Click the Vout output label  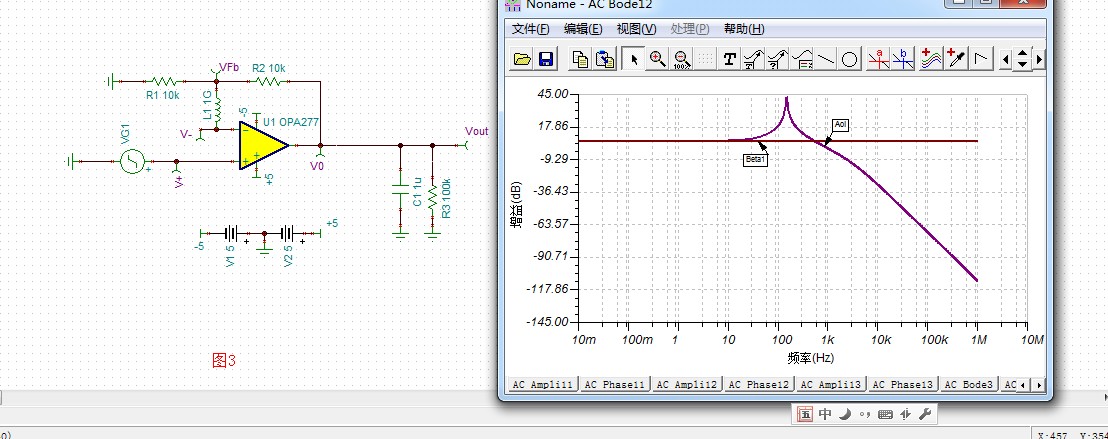(477, 131)
